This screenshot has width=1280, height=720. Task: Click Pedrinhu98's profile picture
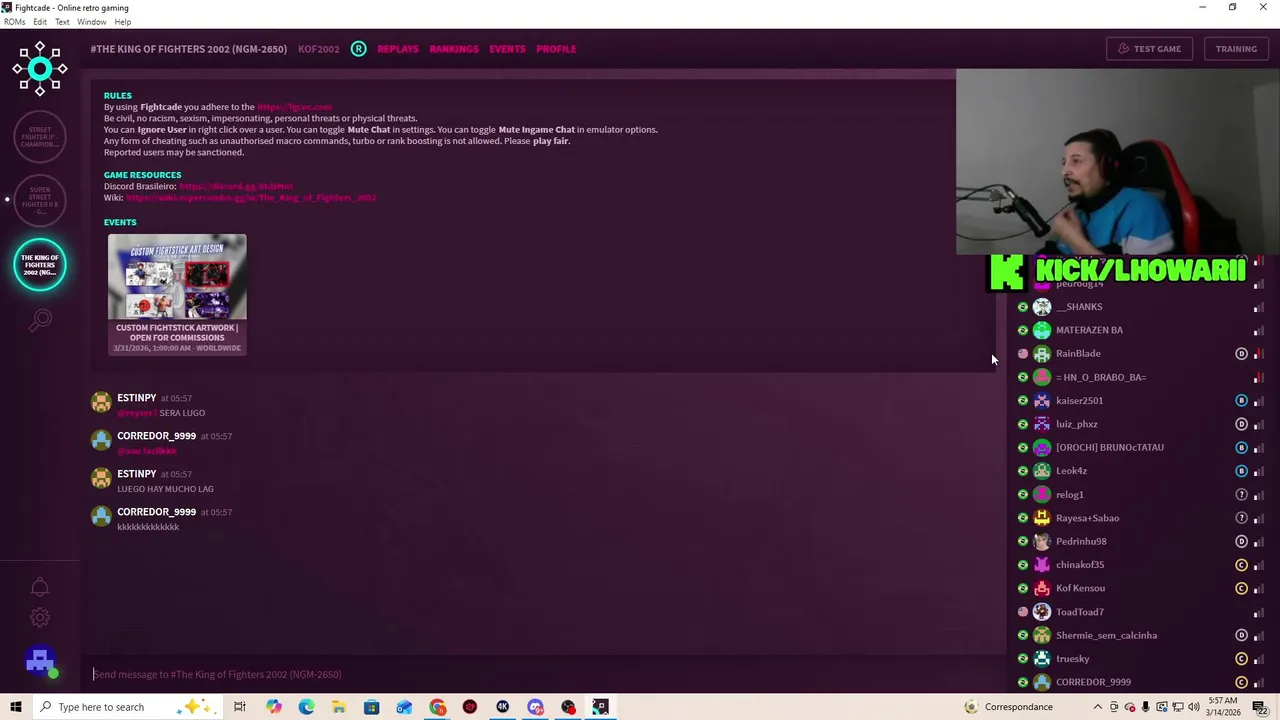click(x=1042, y=541)
